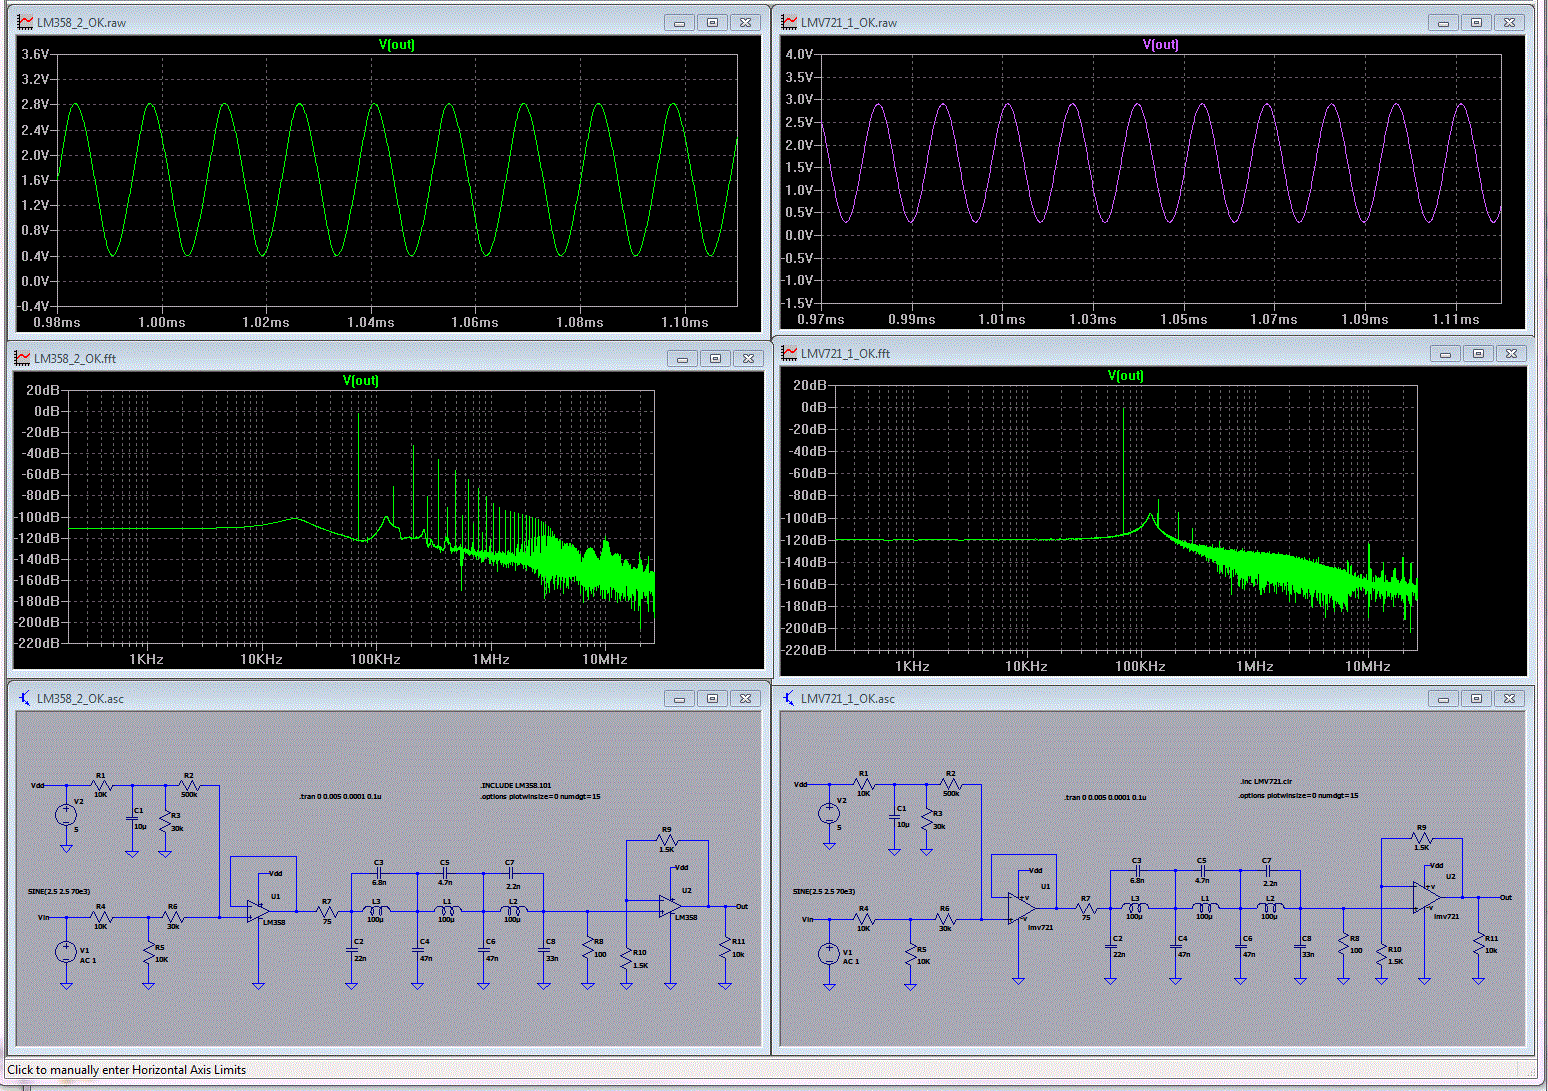
Task: Activate the LM358_2_OK.fft window title bar
Action: coord(350,358)
